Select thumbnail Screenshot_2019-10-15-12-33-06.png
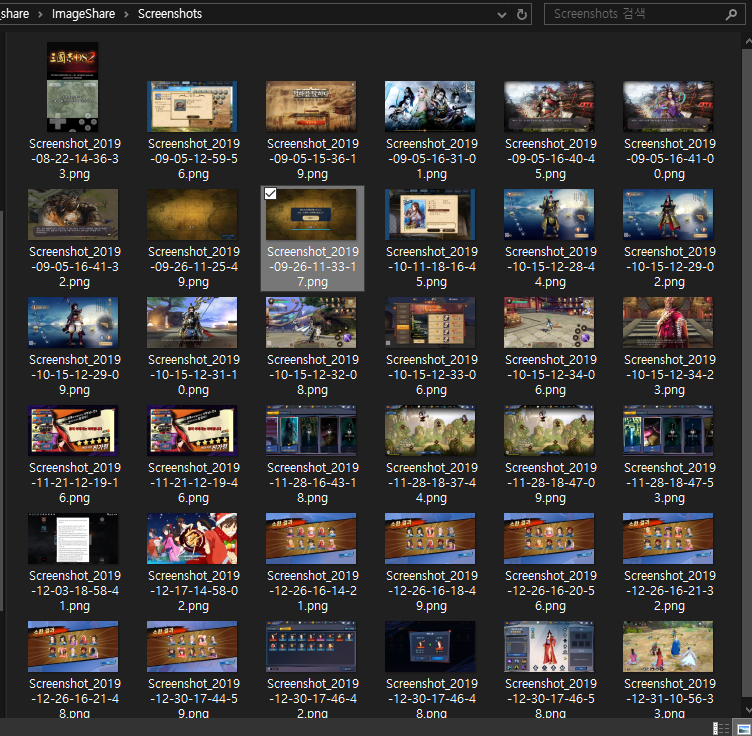The height and width of the screenshot is (736, 752). (x=430, y=322)
